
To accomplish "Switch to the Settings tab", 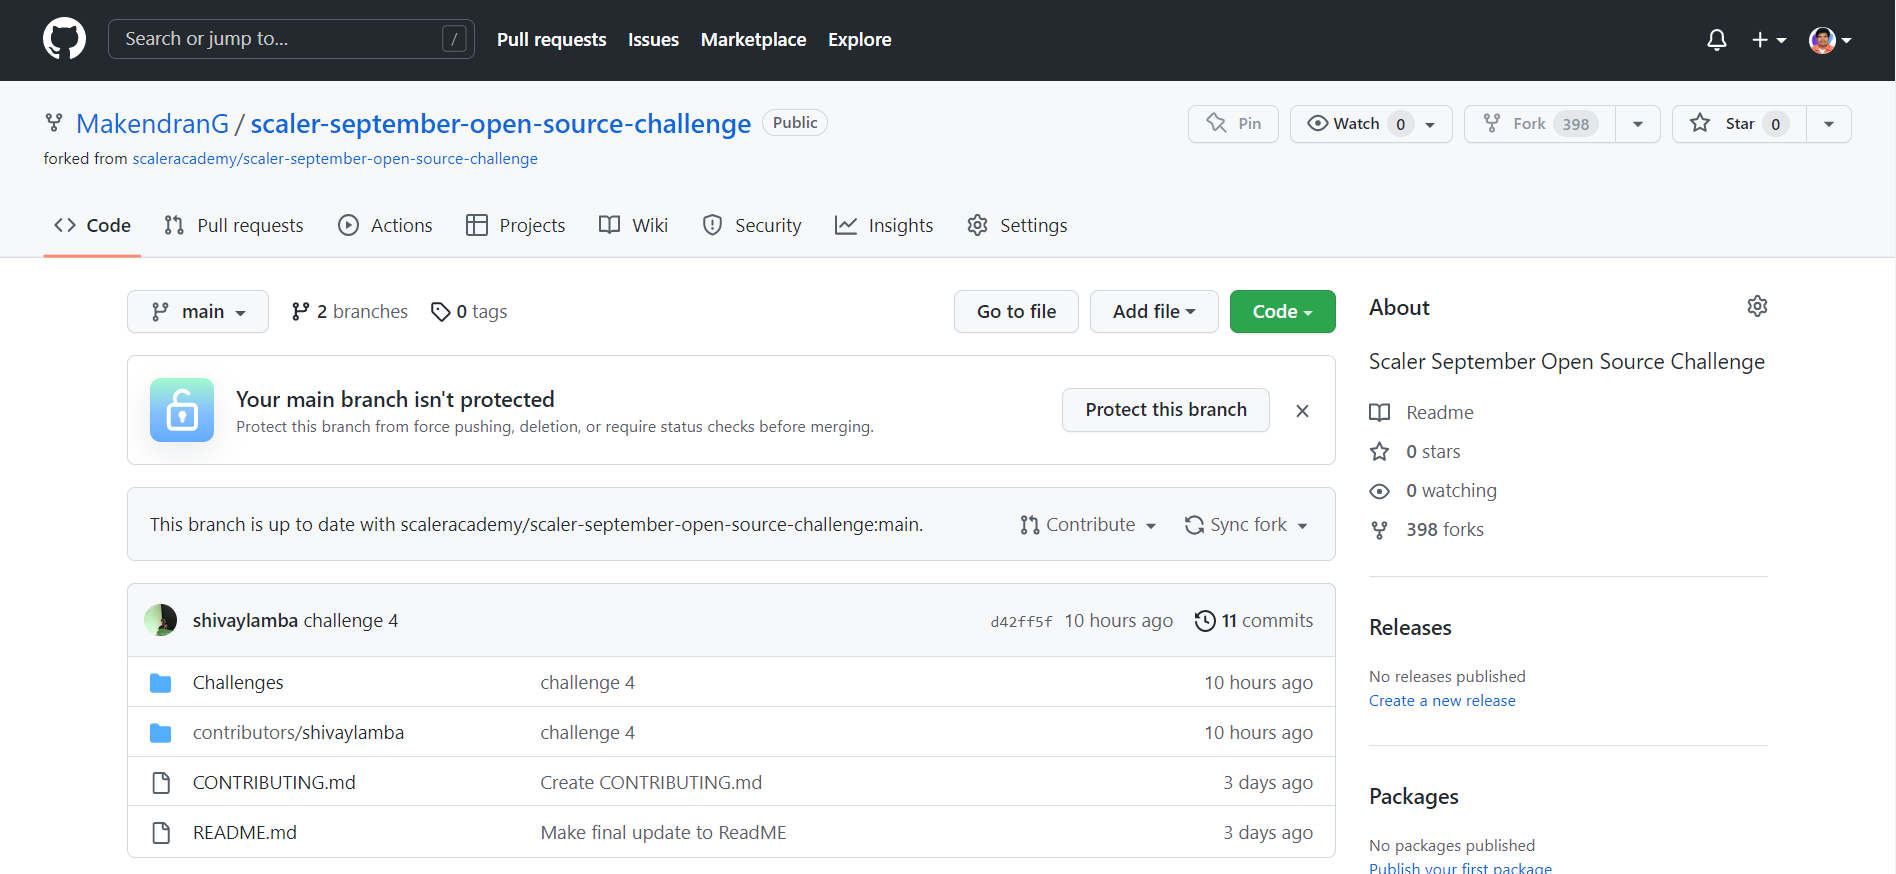I will (1017, 225).
